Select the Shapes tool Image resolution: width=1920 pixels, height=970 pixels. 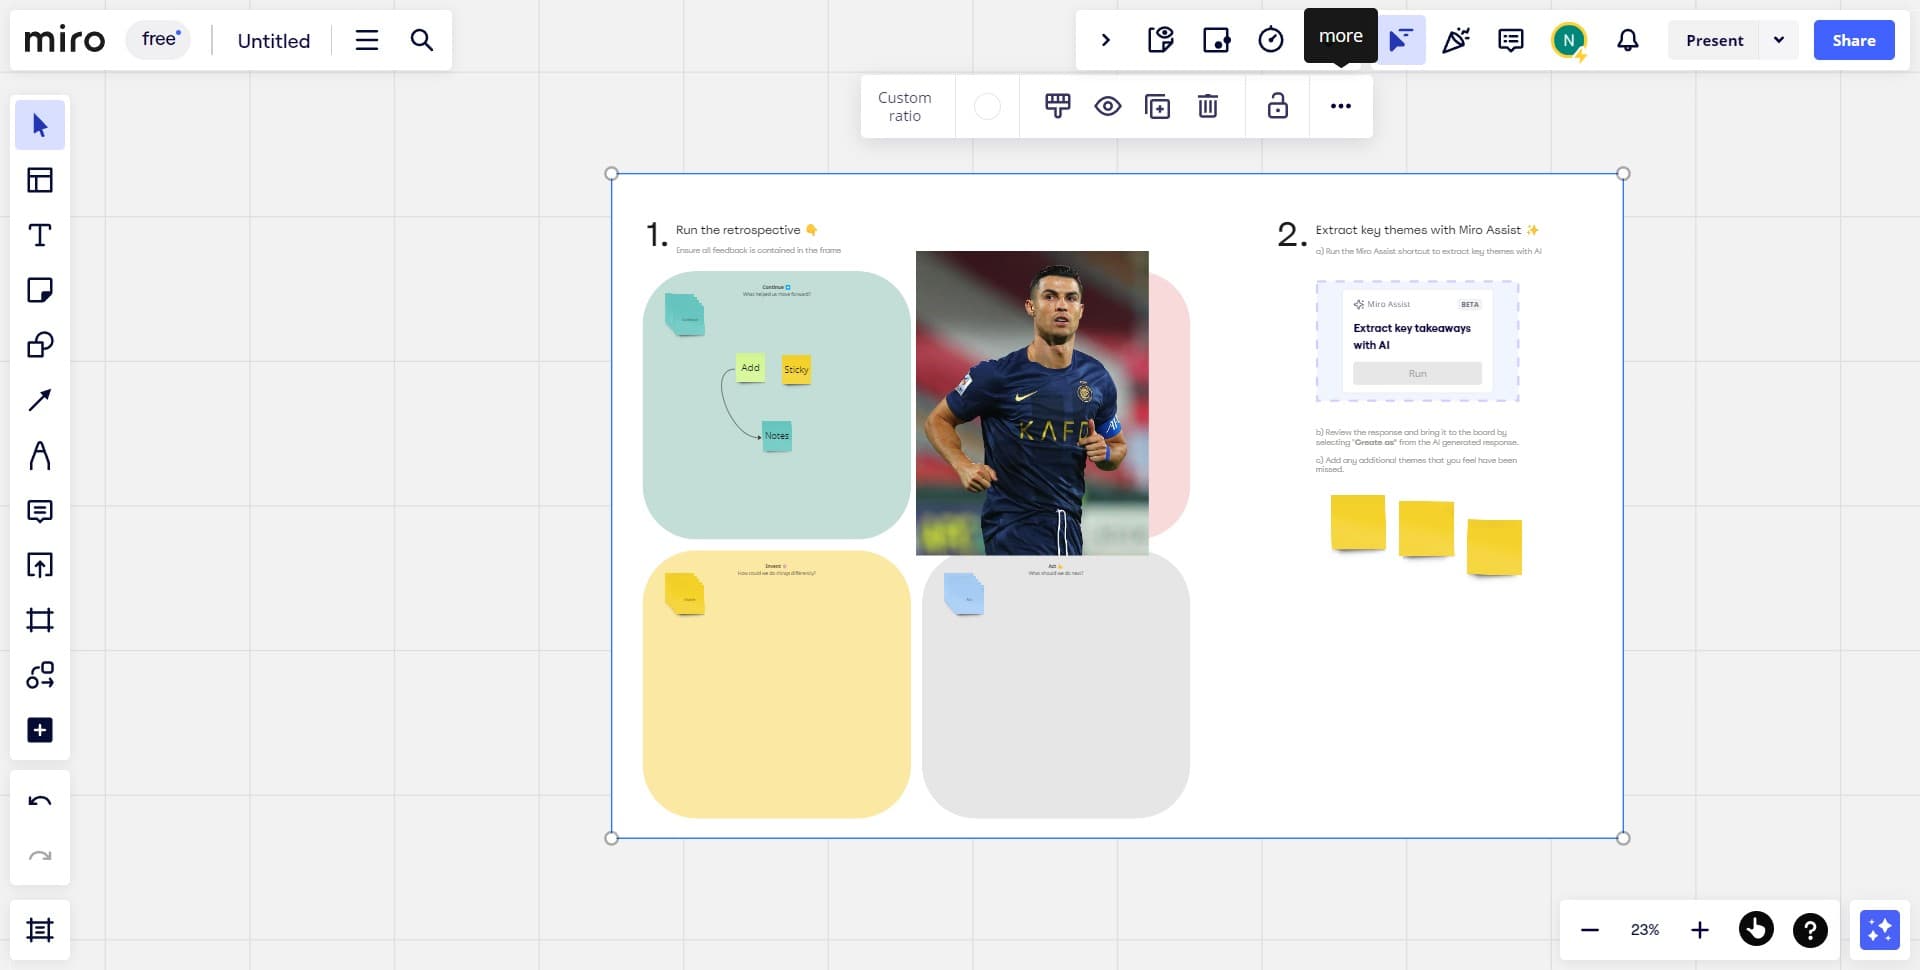tap(40, 345)
